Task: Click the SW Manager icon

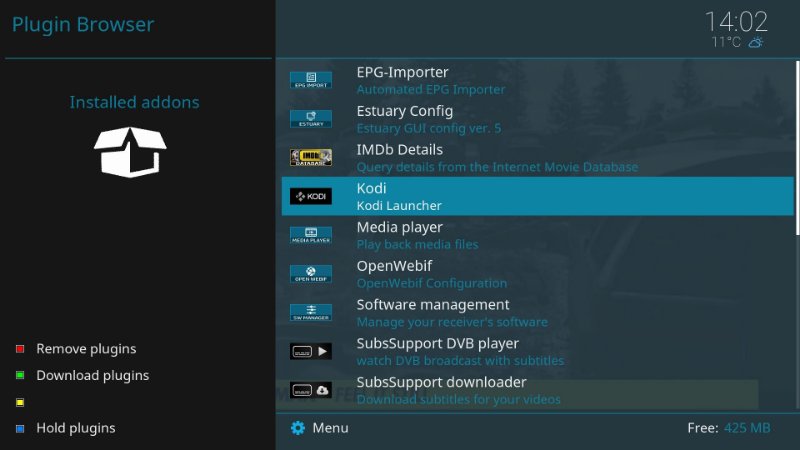Action: (x=310, y=313)
